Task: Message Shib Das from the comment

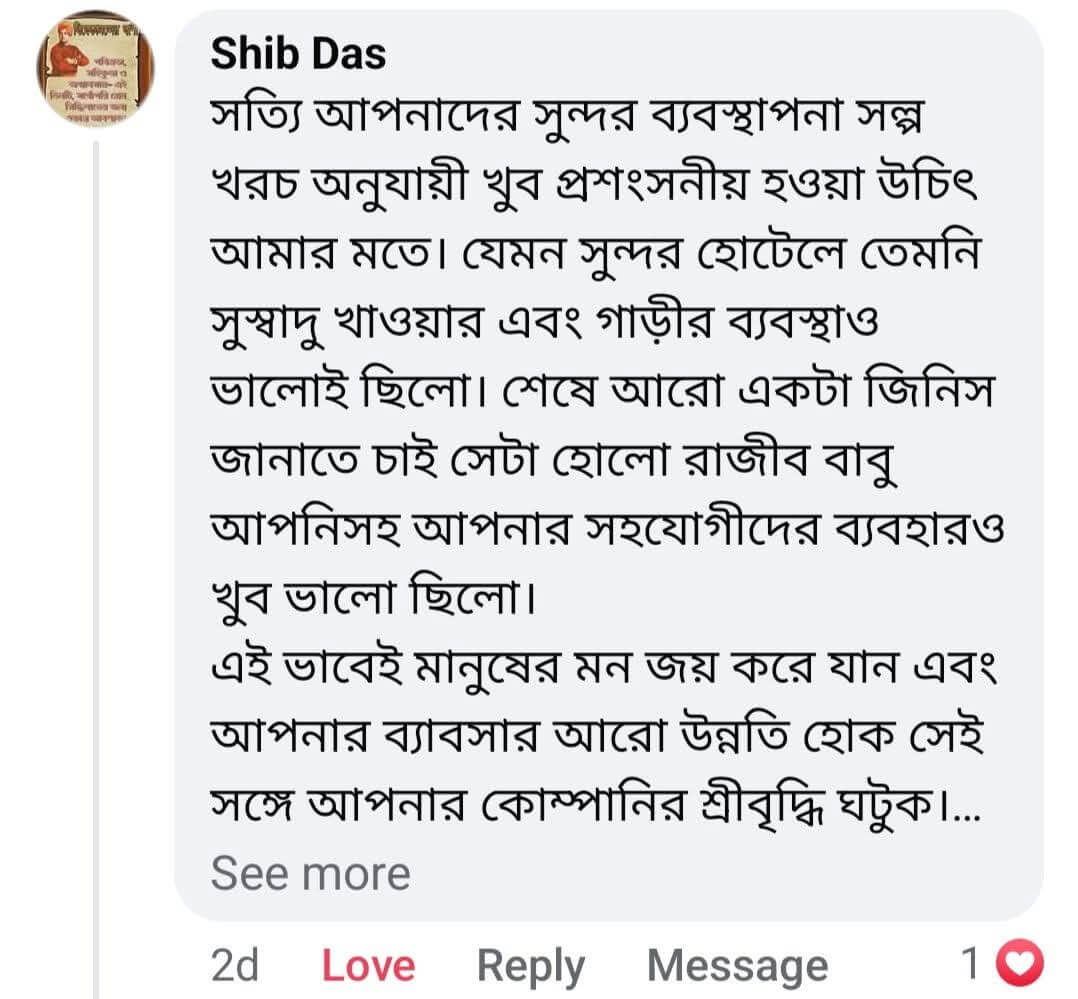Action: pyautogui.click(x=738, y=967)
